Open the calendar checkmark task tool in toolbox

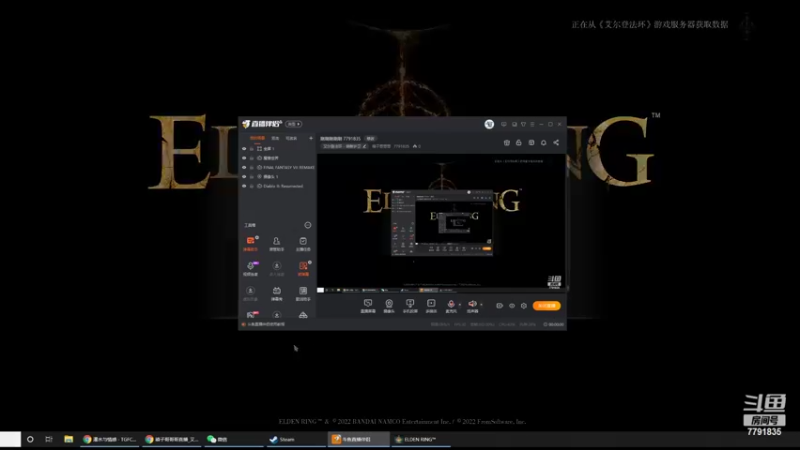(x=303, y=244)
